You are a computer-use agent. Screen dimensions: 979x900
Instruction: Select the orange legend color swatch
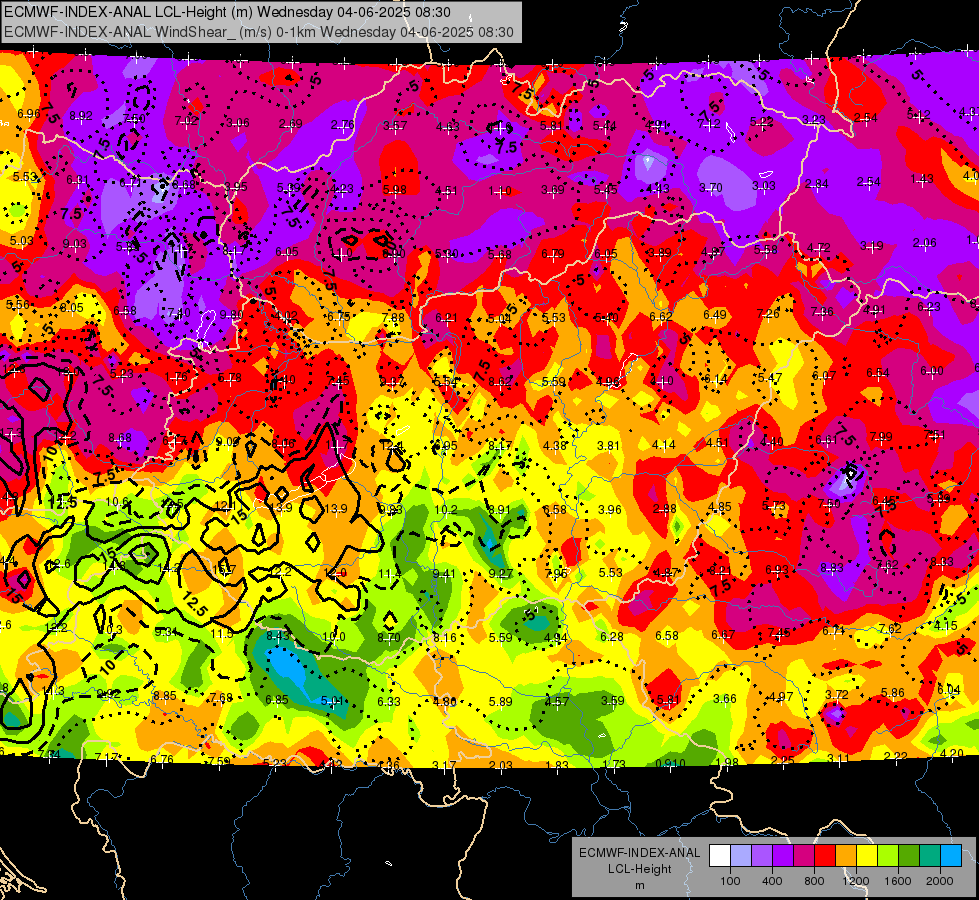[846, 856]
